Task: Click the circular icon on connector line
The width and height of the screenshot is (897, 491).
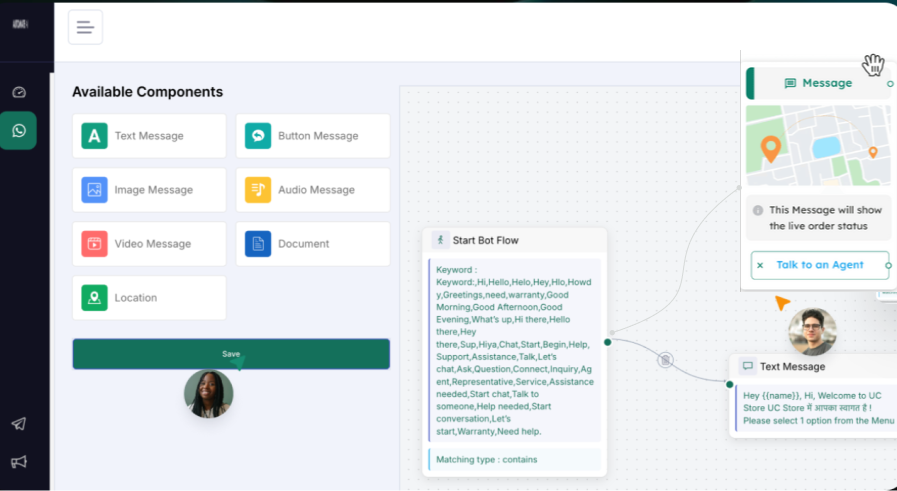Action: (665, 360)
